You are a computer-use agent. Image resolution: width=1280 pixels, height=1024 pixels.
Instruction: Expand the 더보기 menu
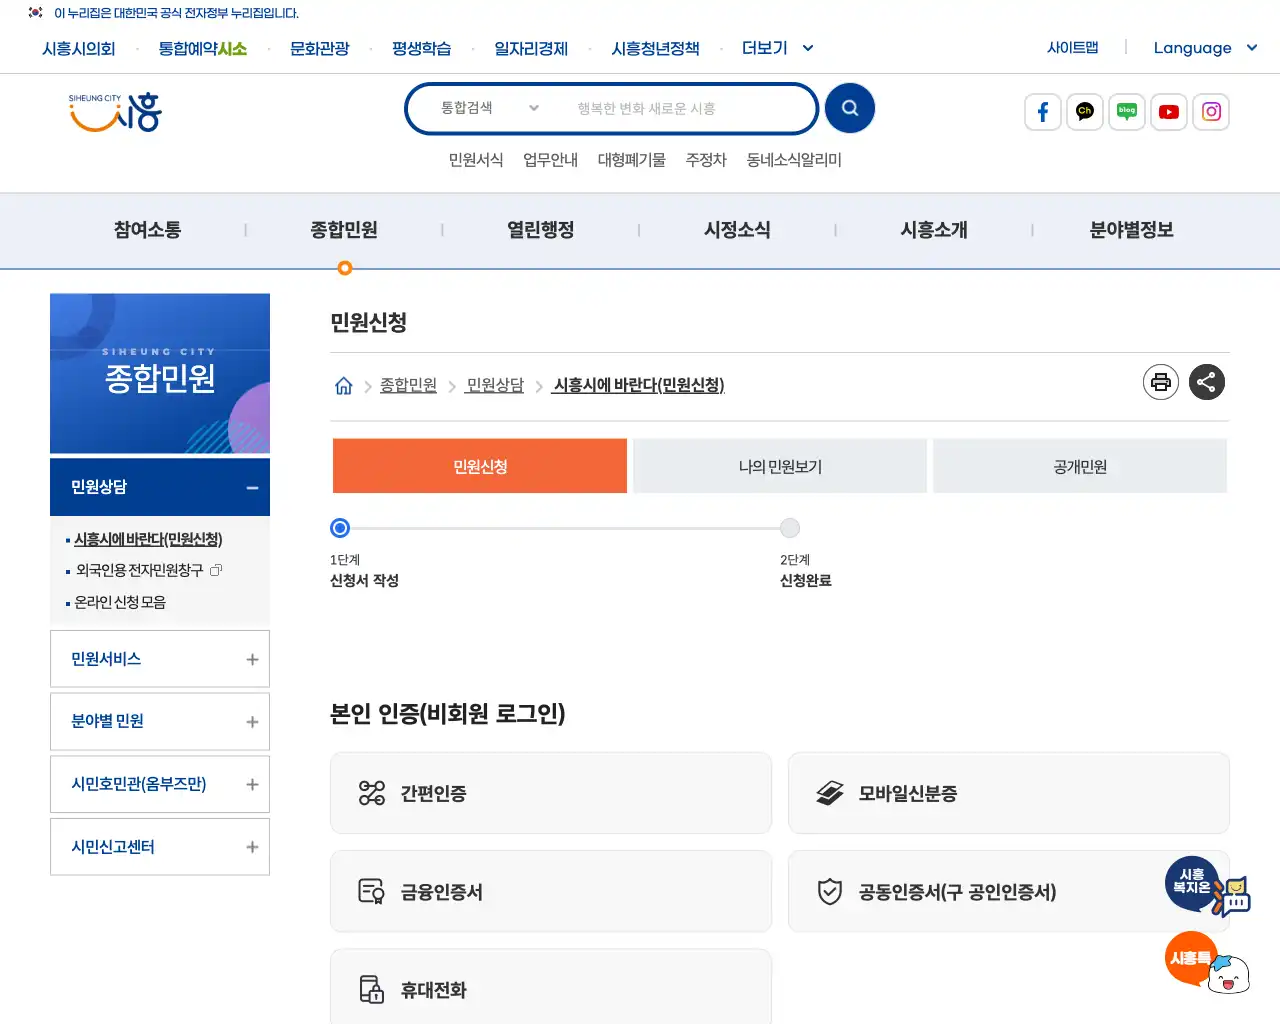(x=777, y=48)
